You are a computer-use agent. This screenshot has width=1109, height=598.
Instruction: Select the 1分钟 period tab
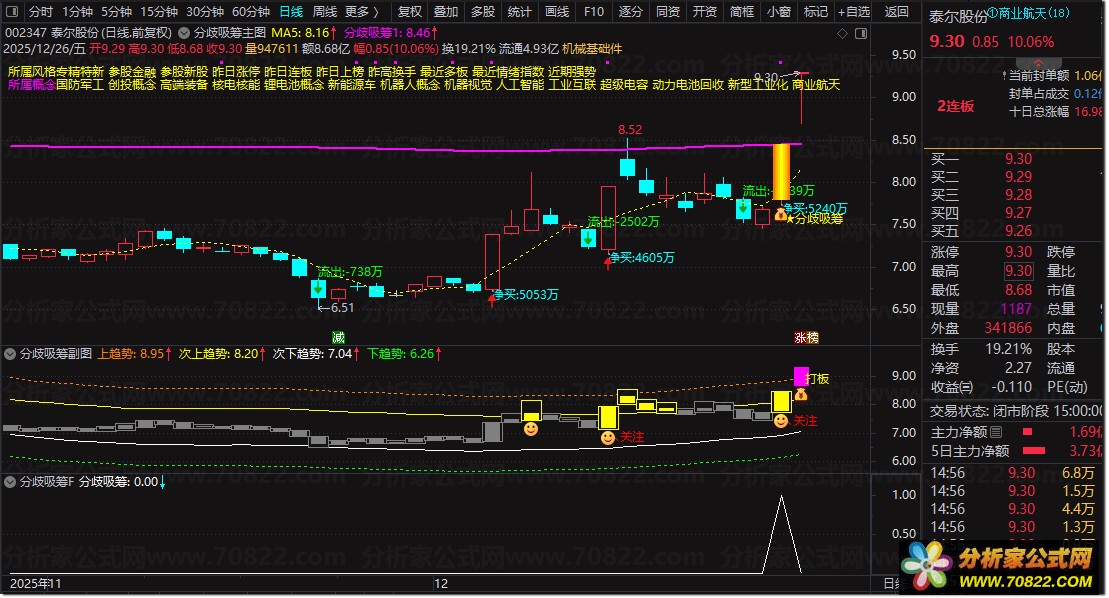point(77,11)
